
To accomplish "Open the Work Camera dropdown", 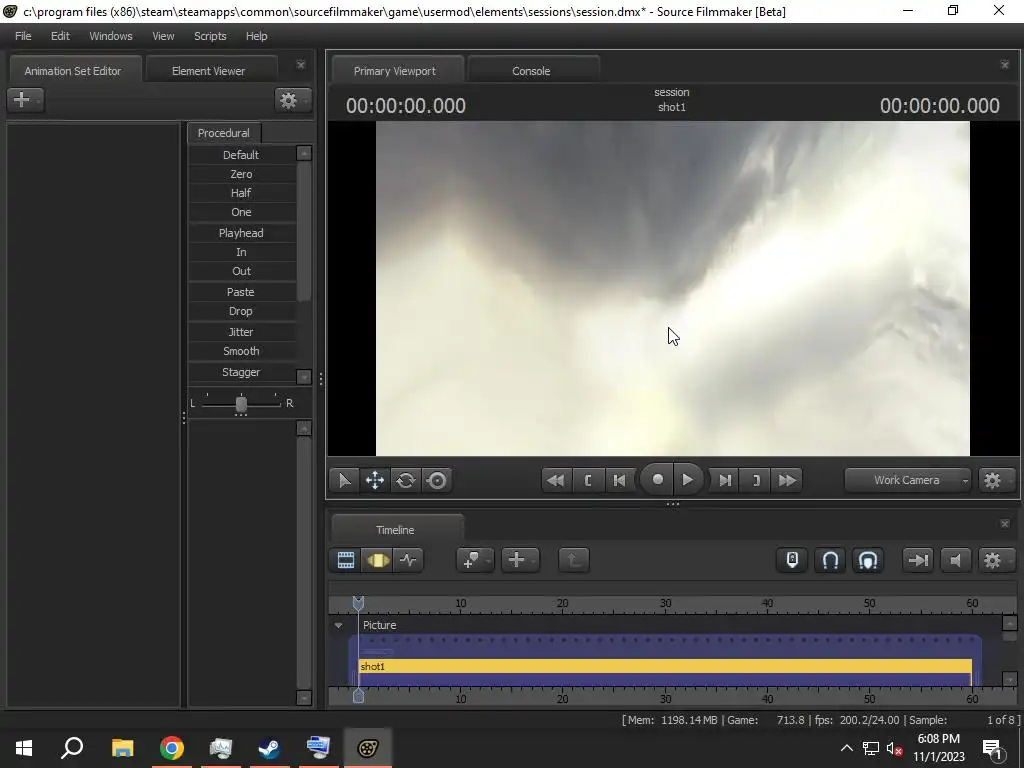I will 908,480.
